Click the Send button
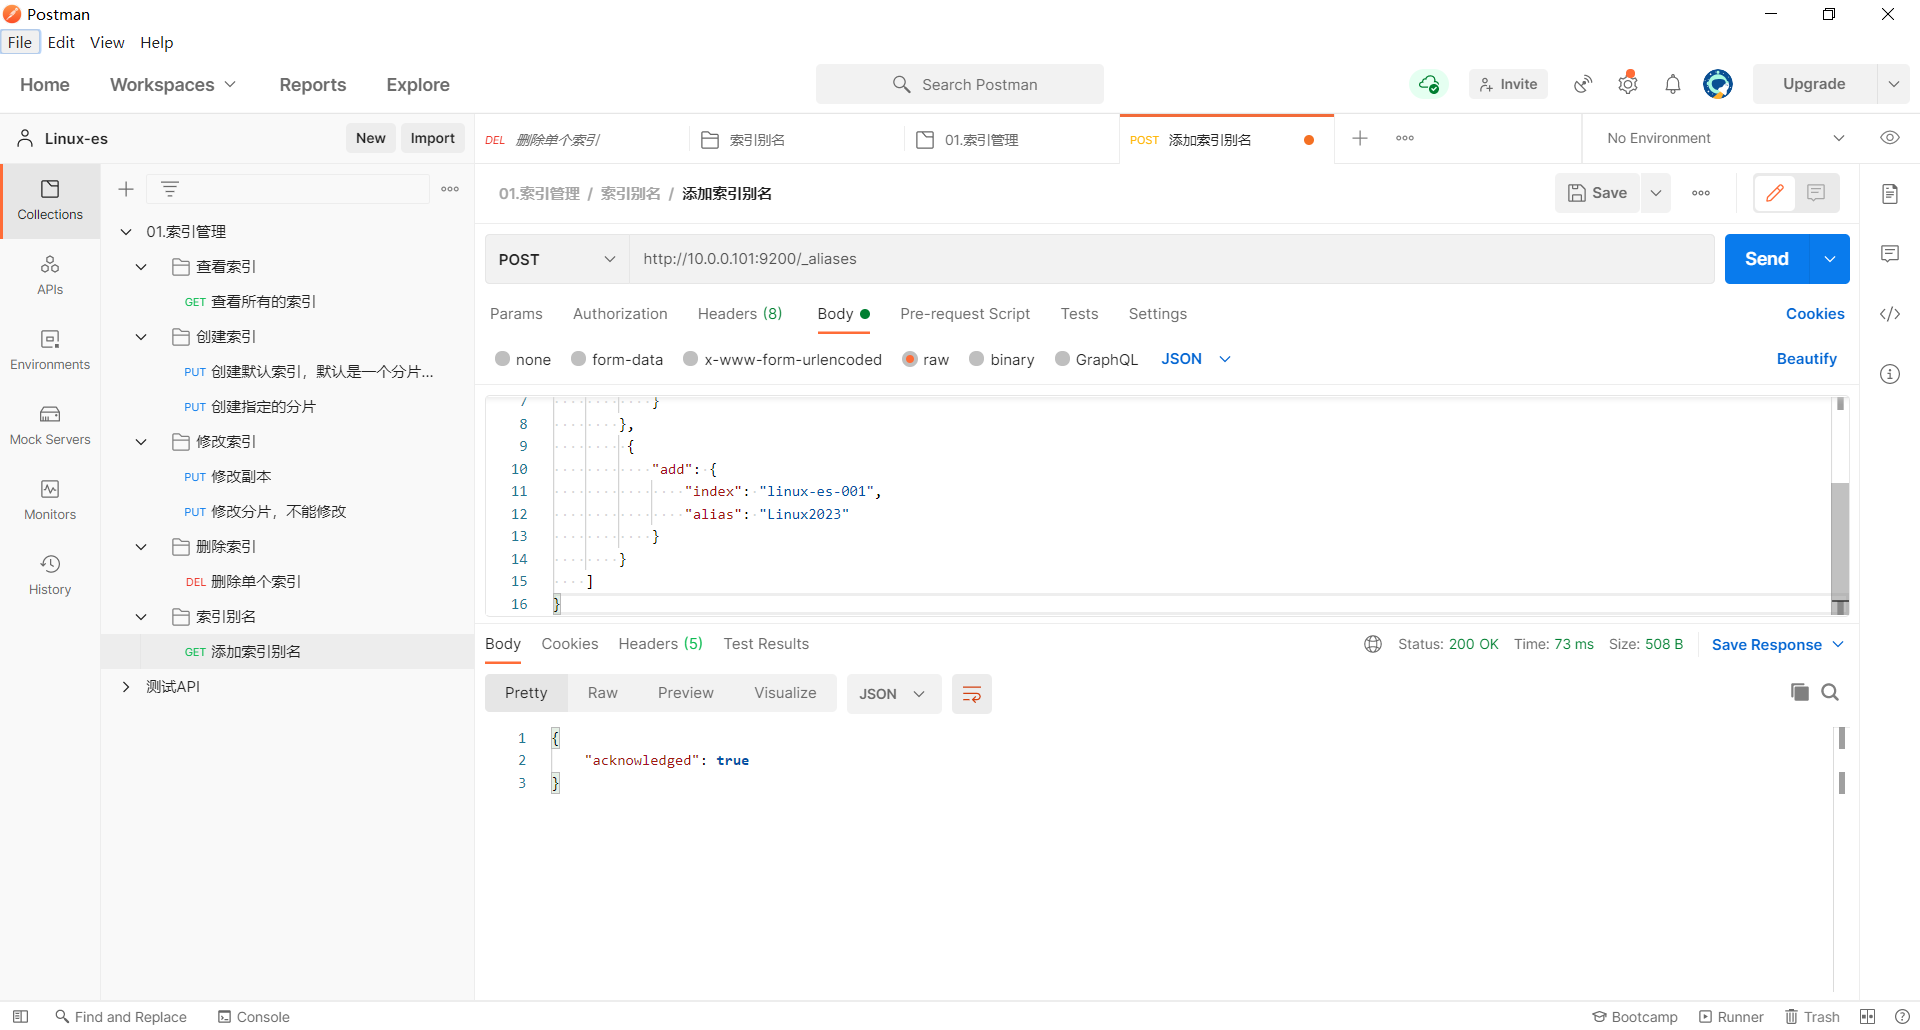 1767,259
